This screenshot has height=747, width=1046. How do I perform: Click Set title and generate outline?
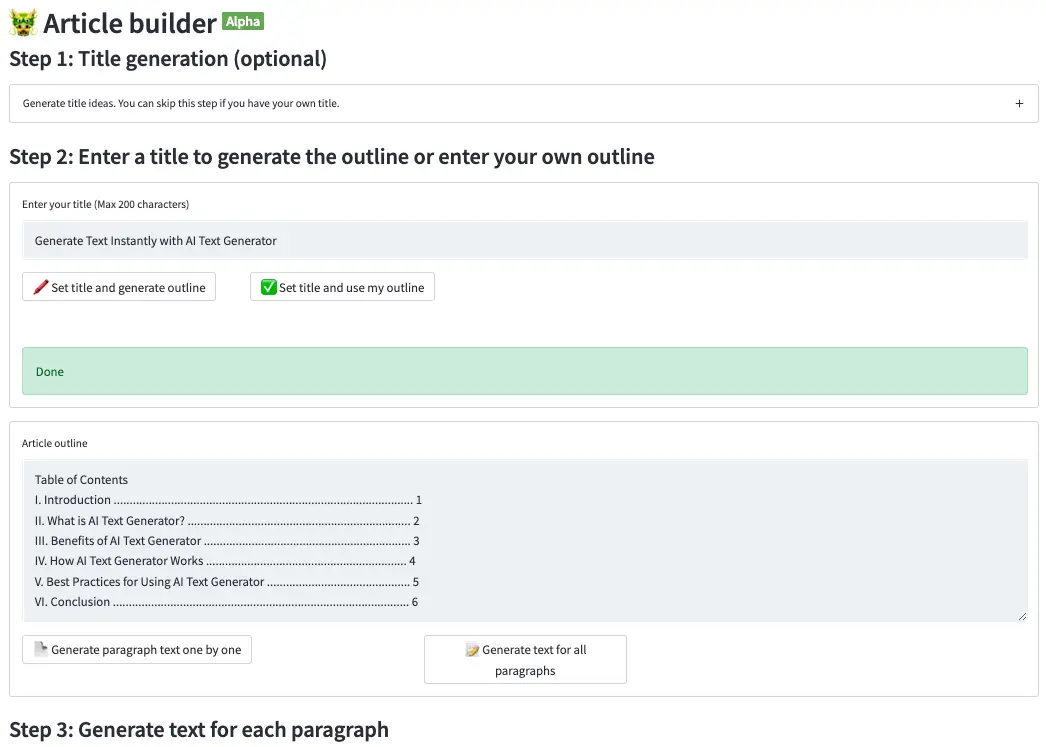[119, 287]
